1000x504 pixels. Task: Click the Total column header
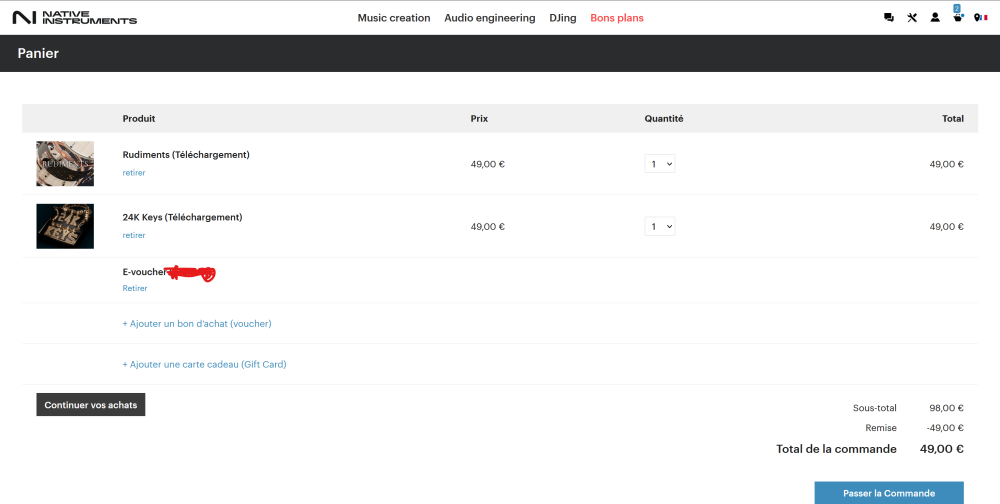coord(953,119)
